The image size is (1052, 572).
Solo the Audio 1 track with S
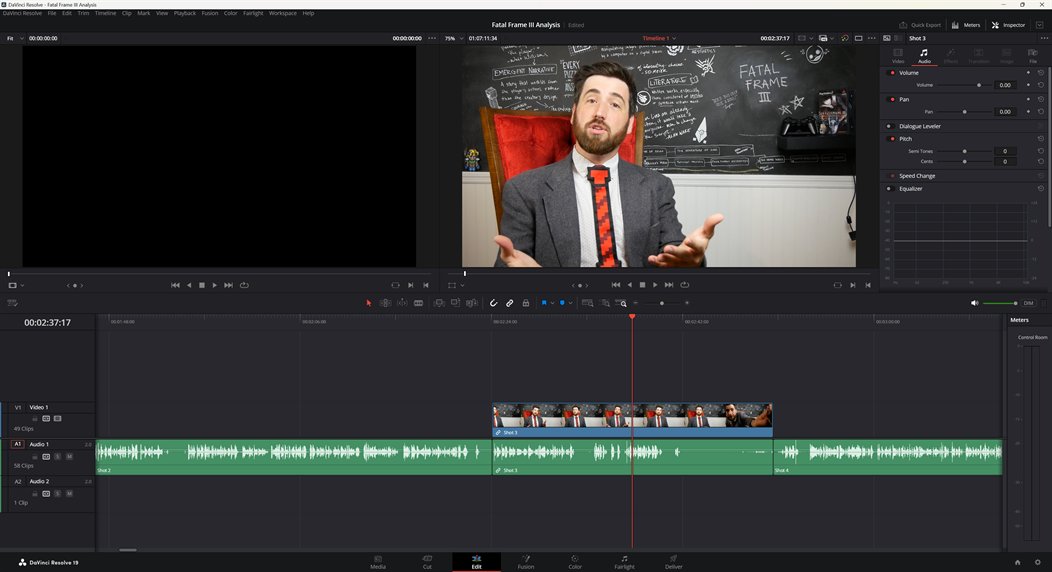click(x=58, y=457)
